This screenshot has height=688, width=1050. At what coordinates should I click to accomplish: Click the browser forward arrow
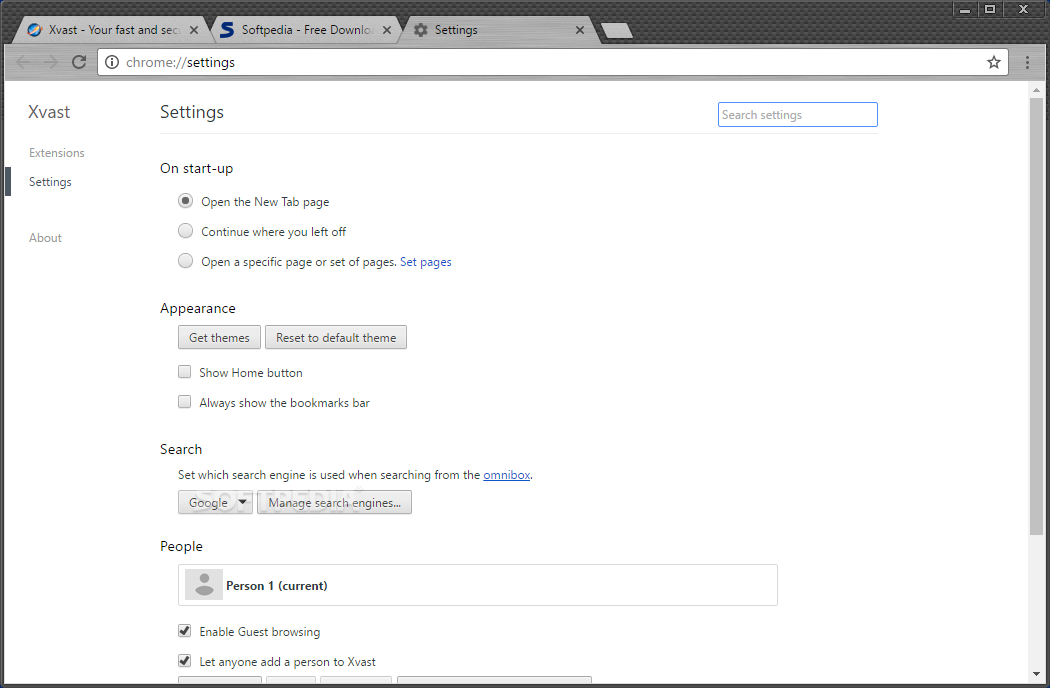(x=51, y=62)
